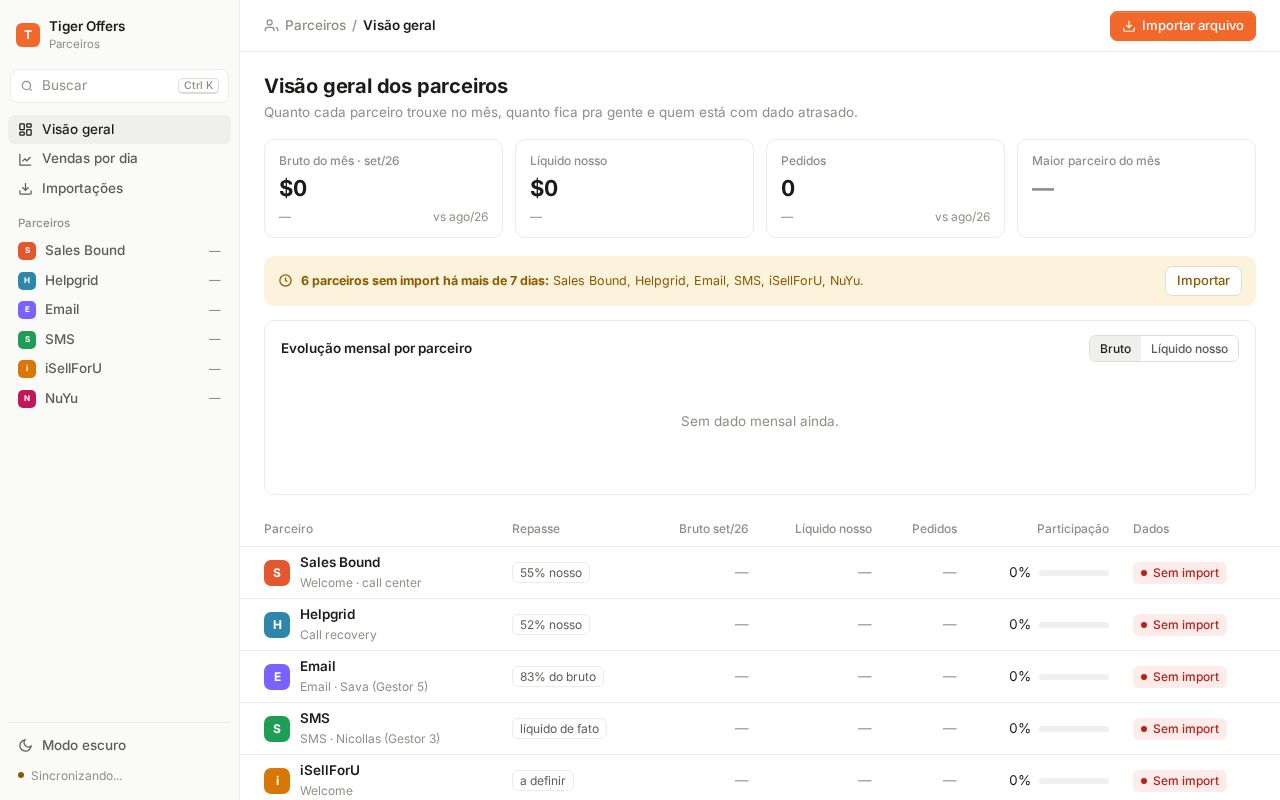Click the Buscar search field
Viewport: 1280px width, 800px height.
coord(119,86)
